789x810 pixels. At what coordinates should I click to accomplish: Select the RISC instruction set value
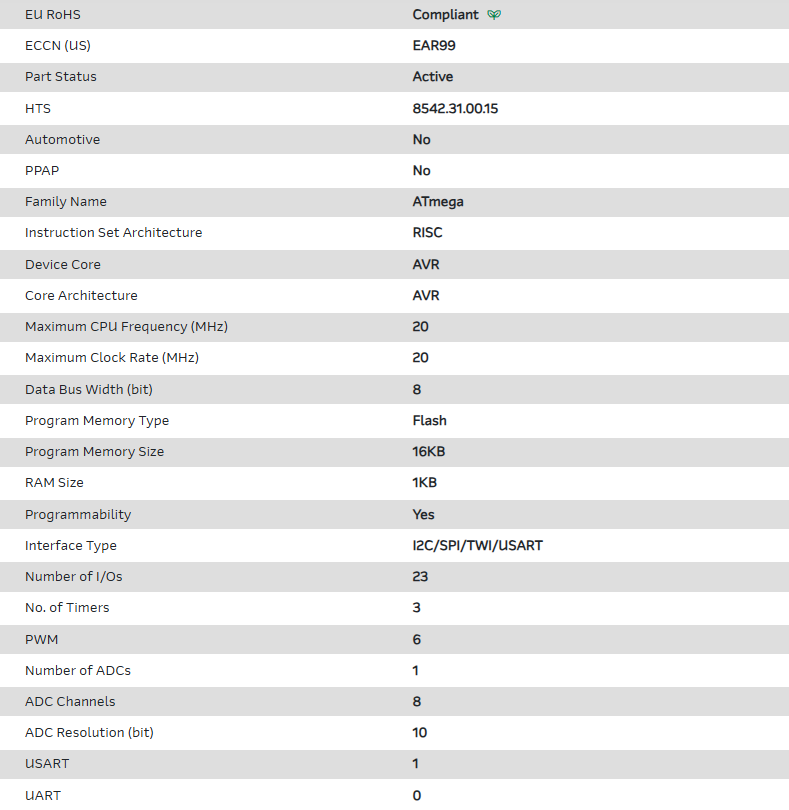(427, 233)
